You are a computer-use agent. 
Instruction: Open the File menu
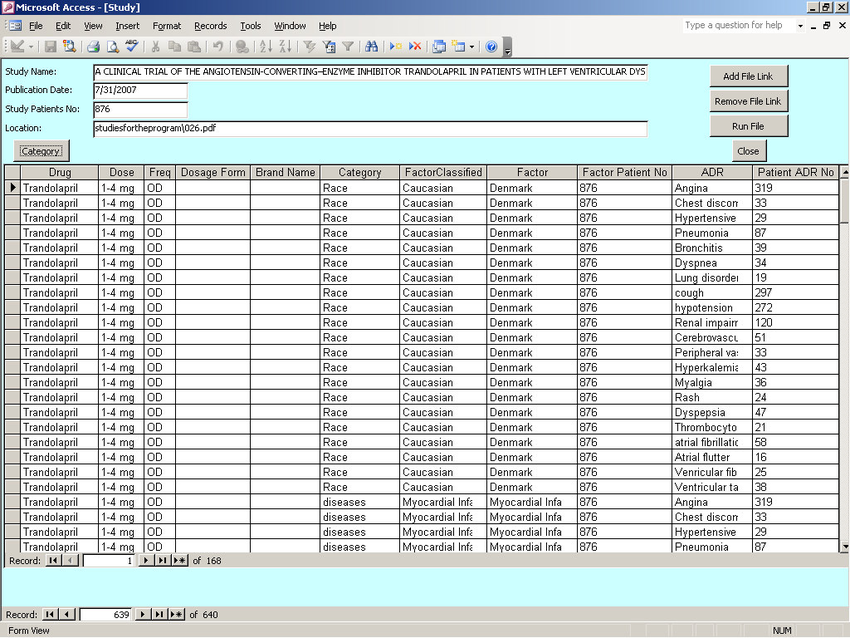(x=36, y=25)
